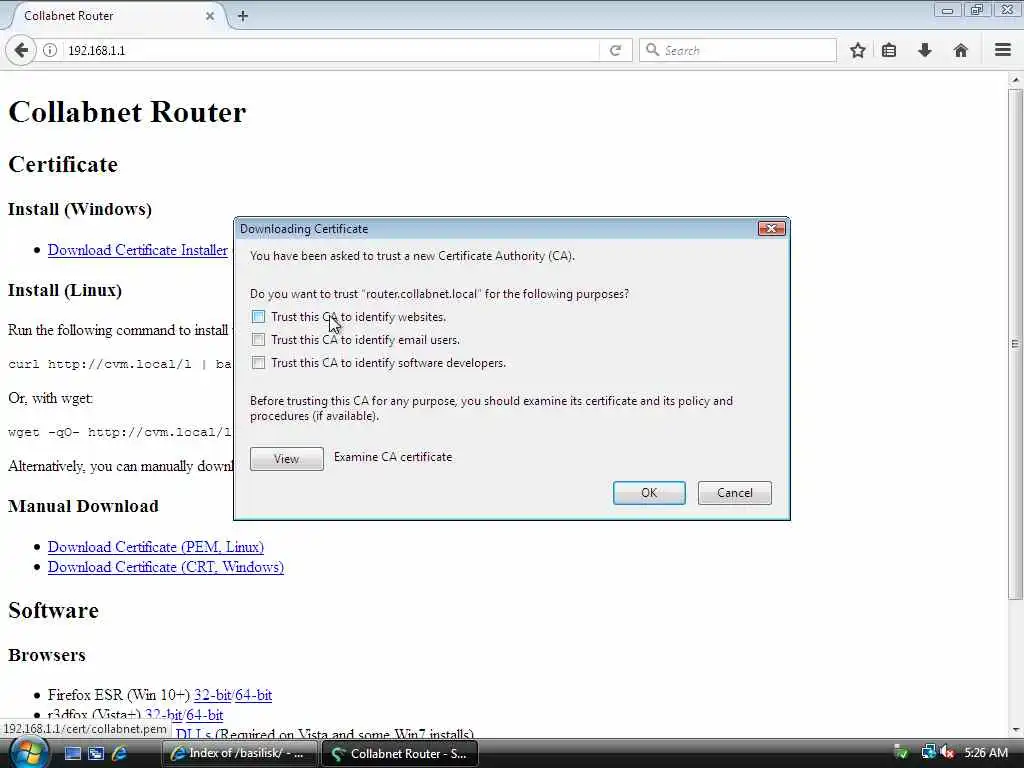Open the network tray icon
This screenshot has height=768, width=1024.
[x=927, y=752]
